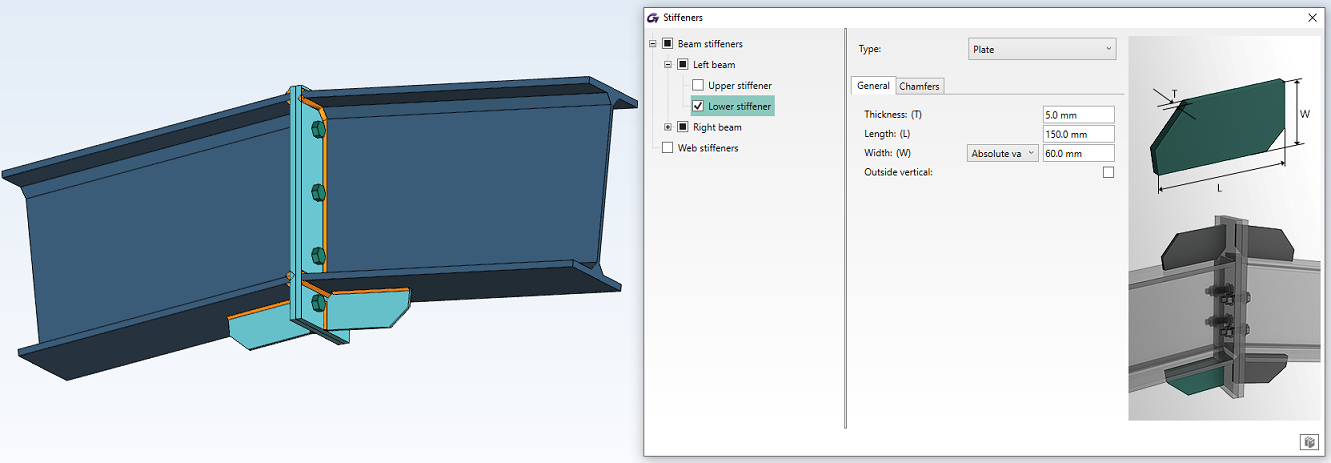This screenshot has height=463, width=1331.
Task: Toggle the Left beam checkbox
Action: point(683,65)
